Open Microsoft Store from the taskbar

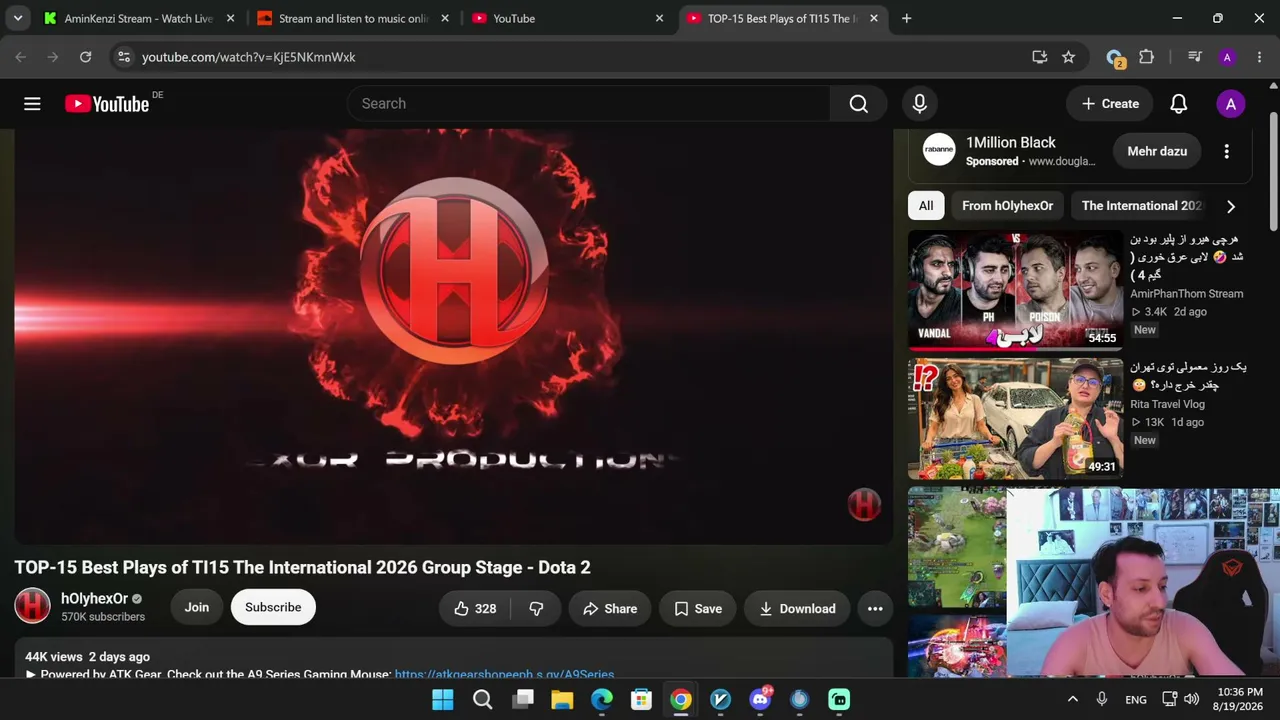(x=641, y=700)
